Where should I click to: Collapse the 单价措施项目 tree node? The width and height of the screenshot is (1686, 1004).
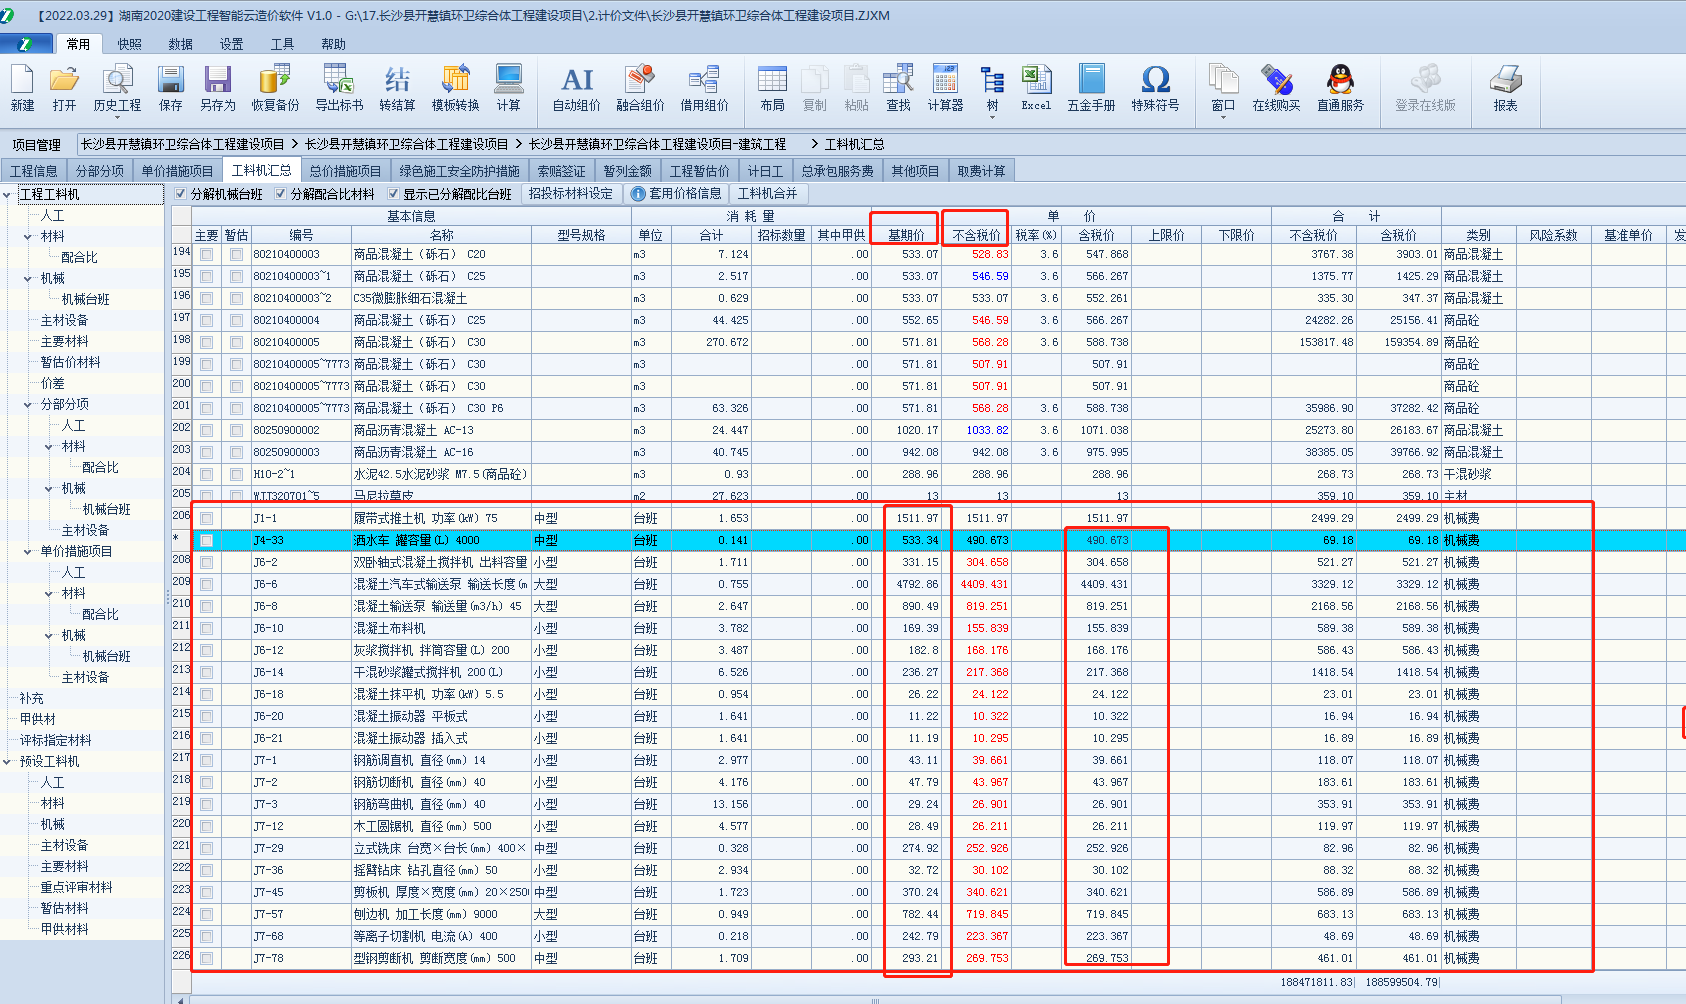pyautogui.click(x=28, y=552)
